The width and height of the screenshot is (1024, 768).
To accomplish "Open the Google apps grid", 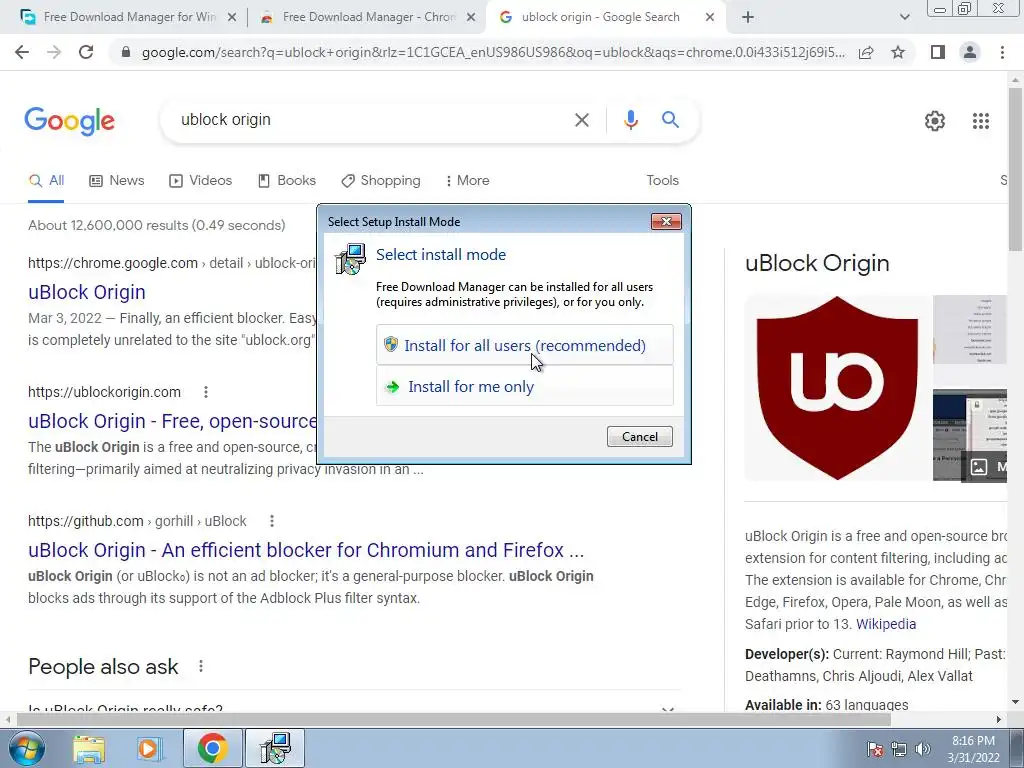I will (x=980, y=121).
